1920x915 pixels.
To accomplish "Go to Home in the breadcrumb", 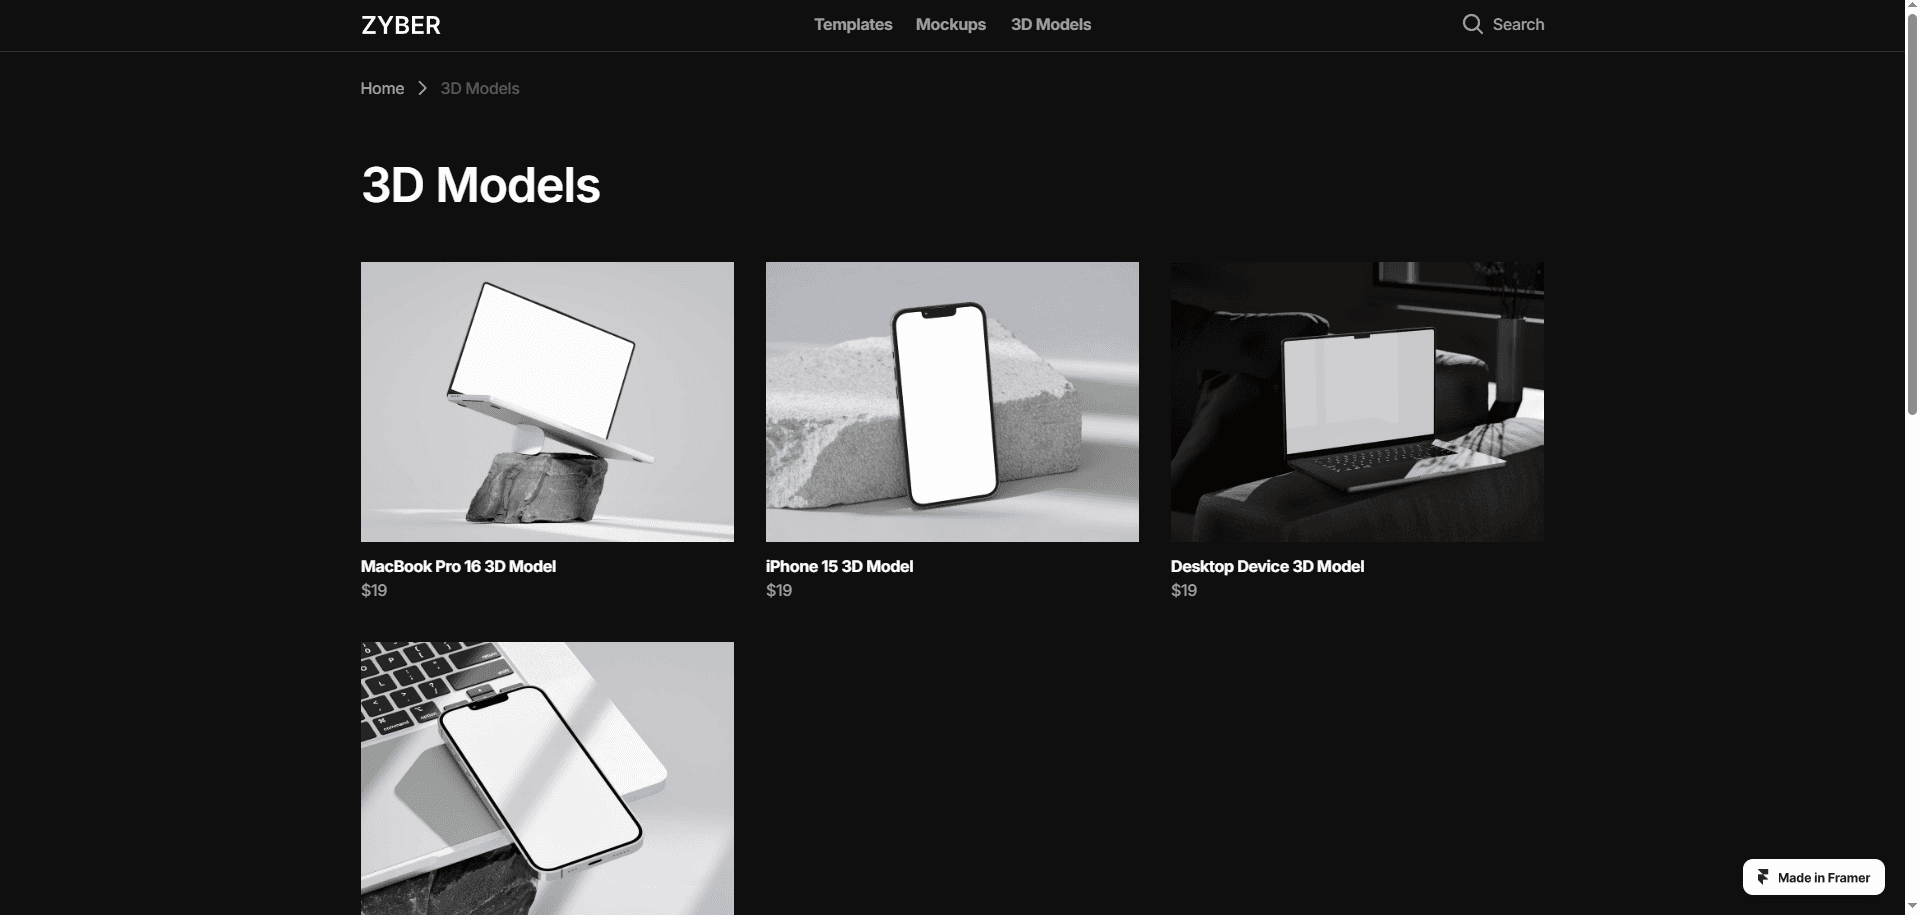I will click(382, 88).
